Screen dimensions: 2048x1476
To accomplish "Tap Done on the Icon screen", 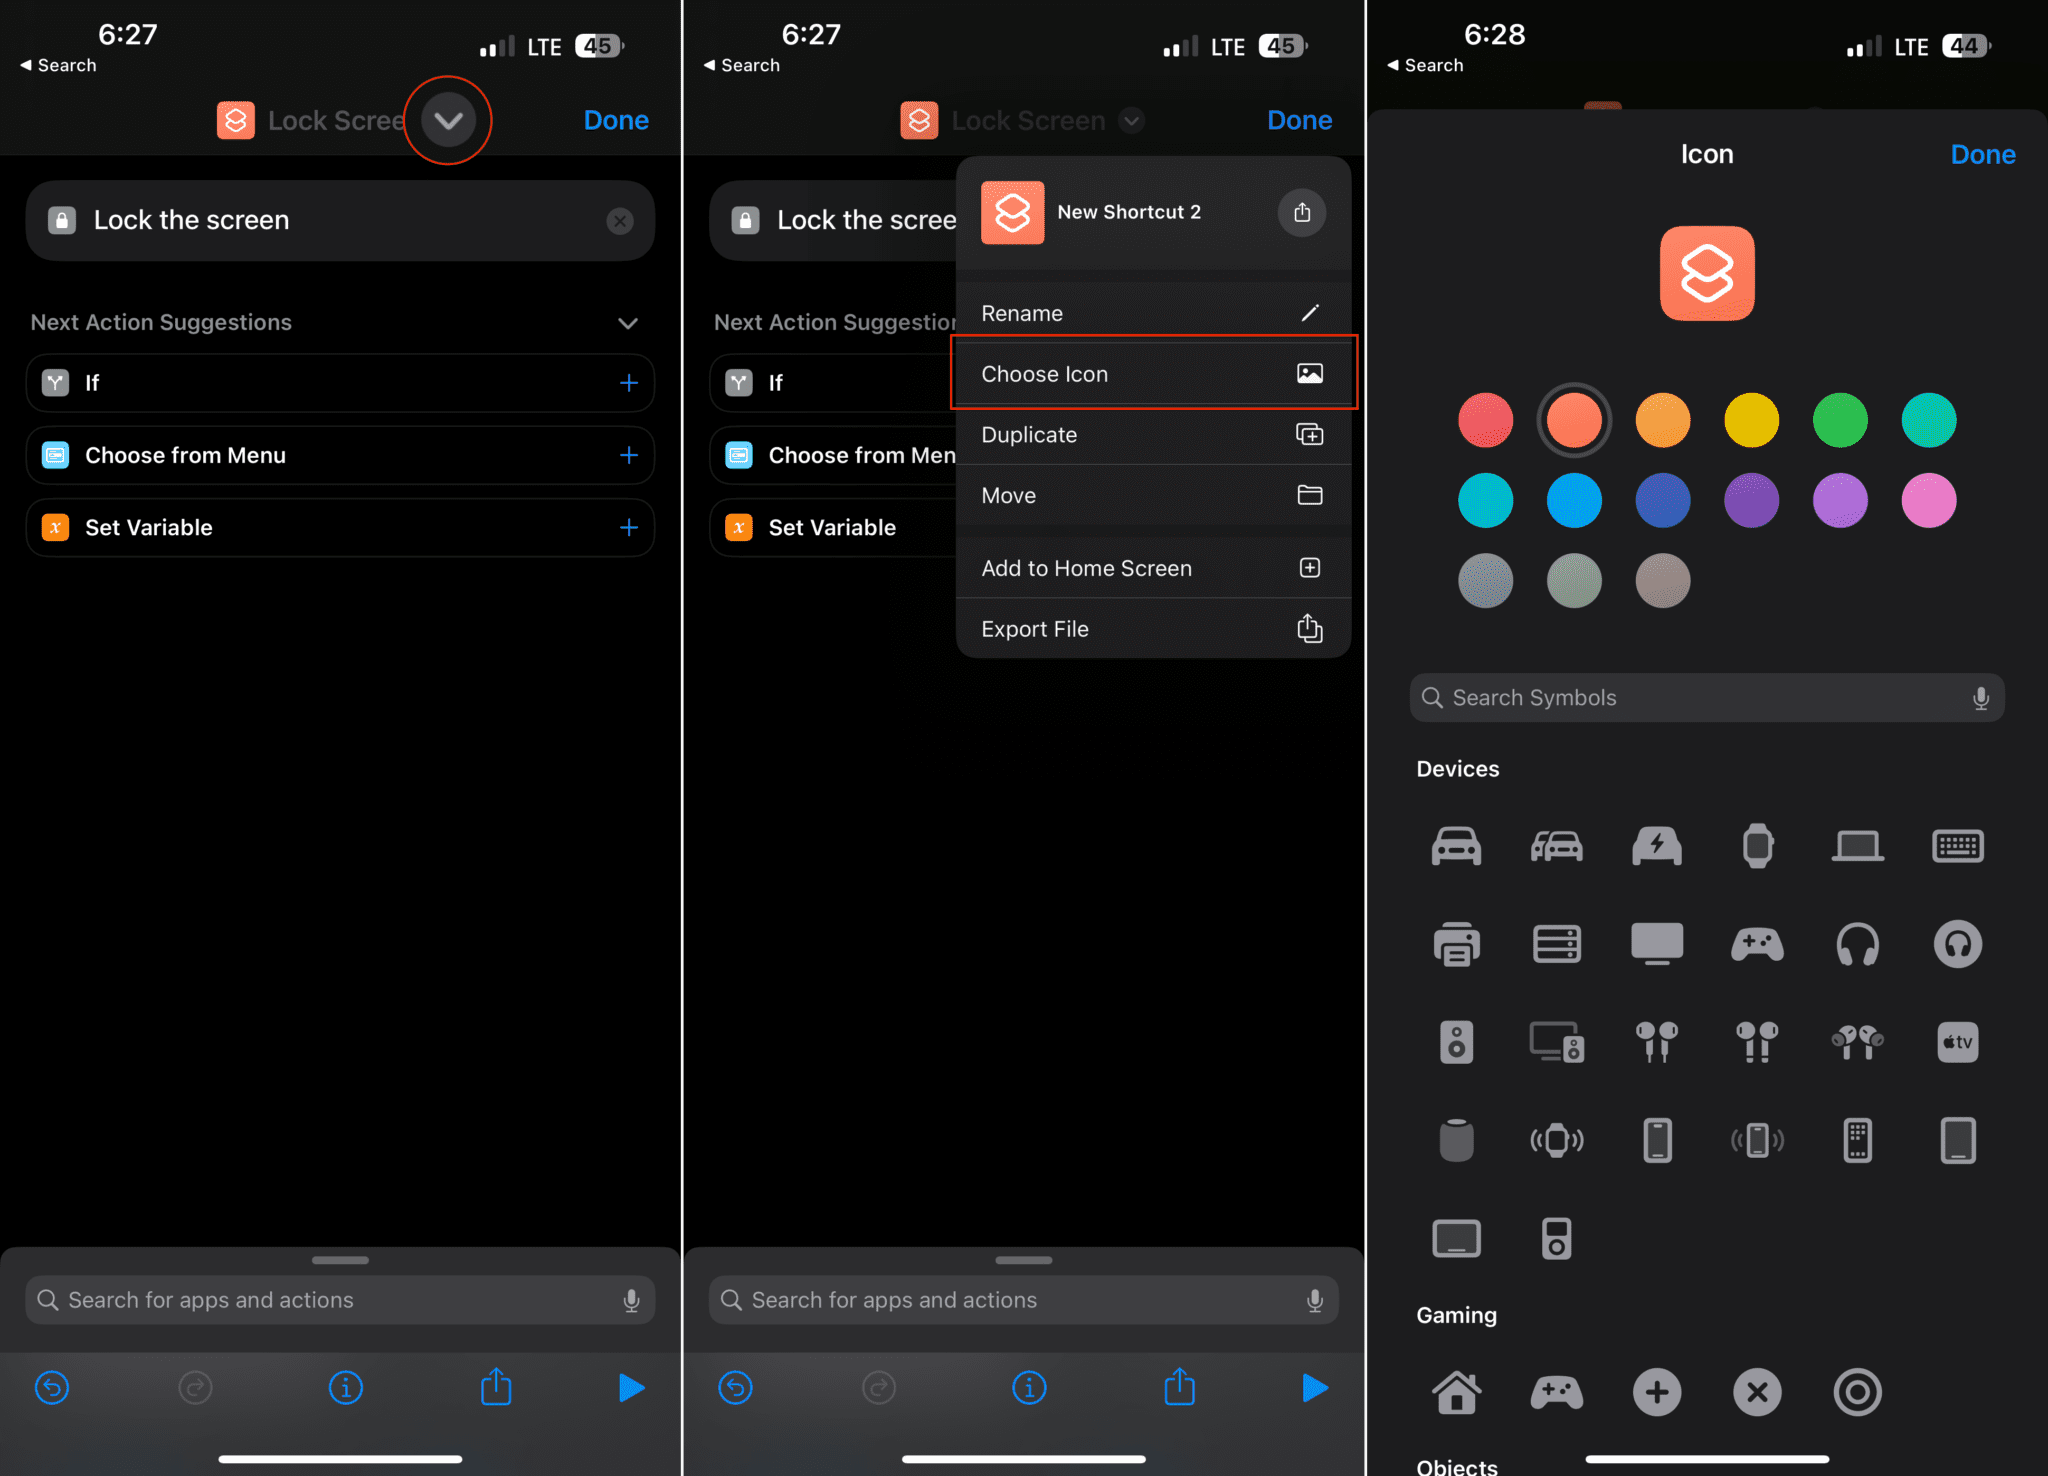I will (x=1983, y=154).
